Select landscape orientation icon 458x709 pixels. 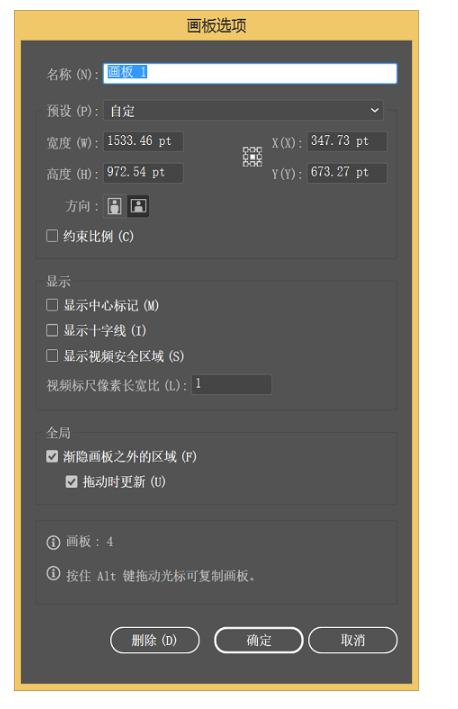[138, 206]
